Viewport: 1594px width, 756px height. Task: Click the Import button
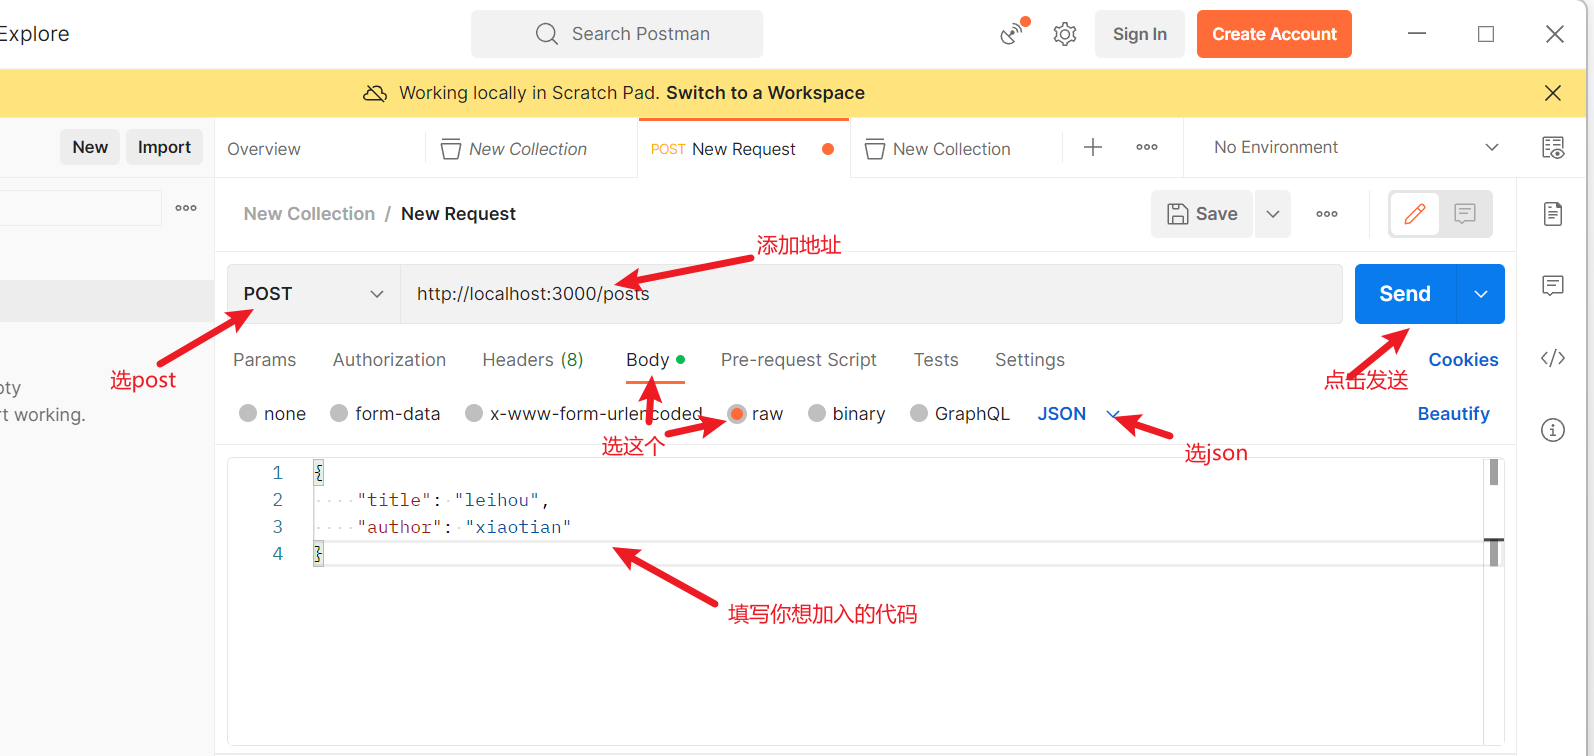tap(164, 147)
